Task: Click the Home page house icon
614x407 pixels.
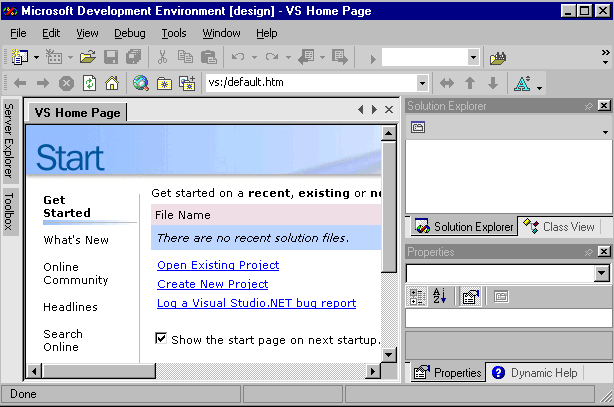Action: [x=112, y=83]
